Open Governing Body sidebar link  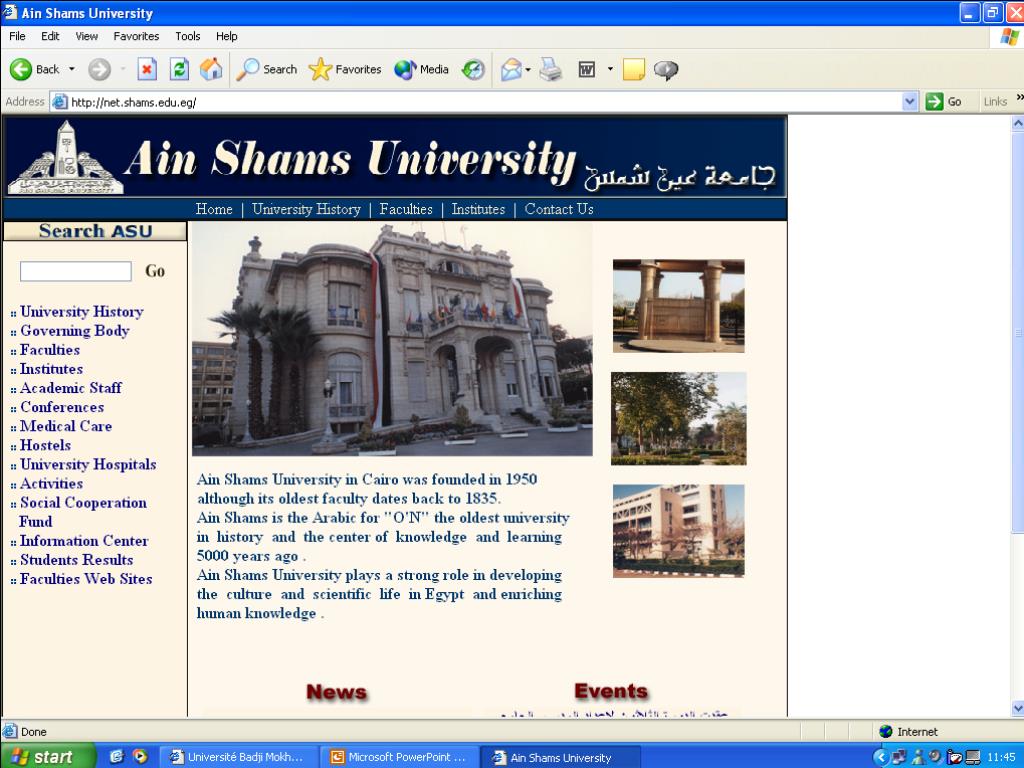(74, 330)
